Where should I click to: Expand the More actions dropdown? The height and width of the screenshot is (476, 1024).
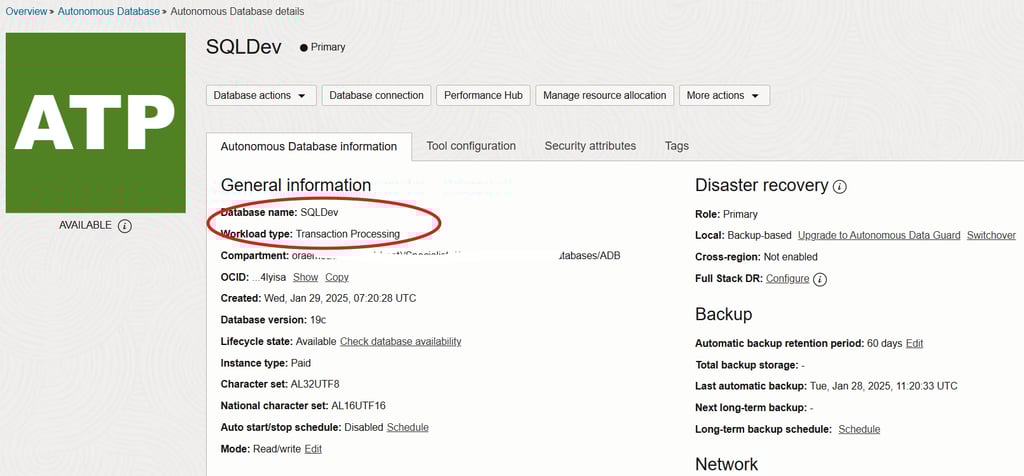[724, 95]
